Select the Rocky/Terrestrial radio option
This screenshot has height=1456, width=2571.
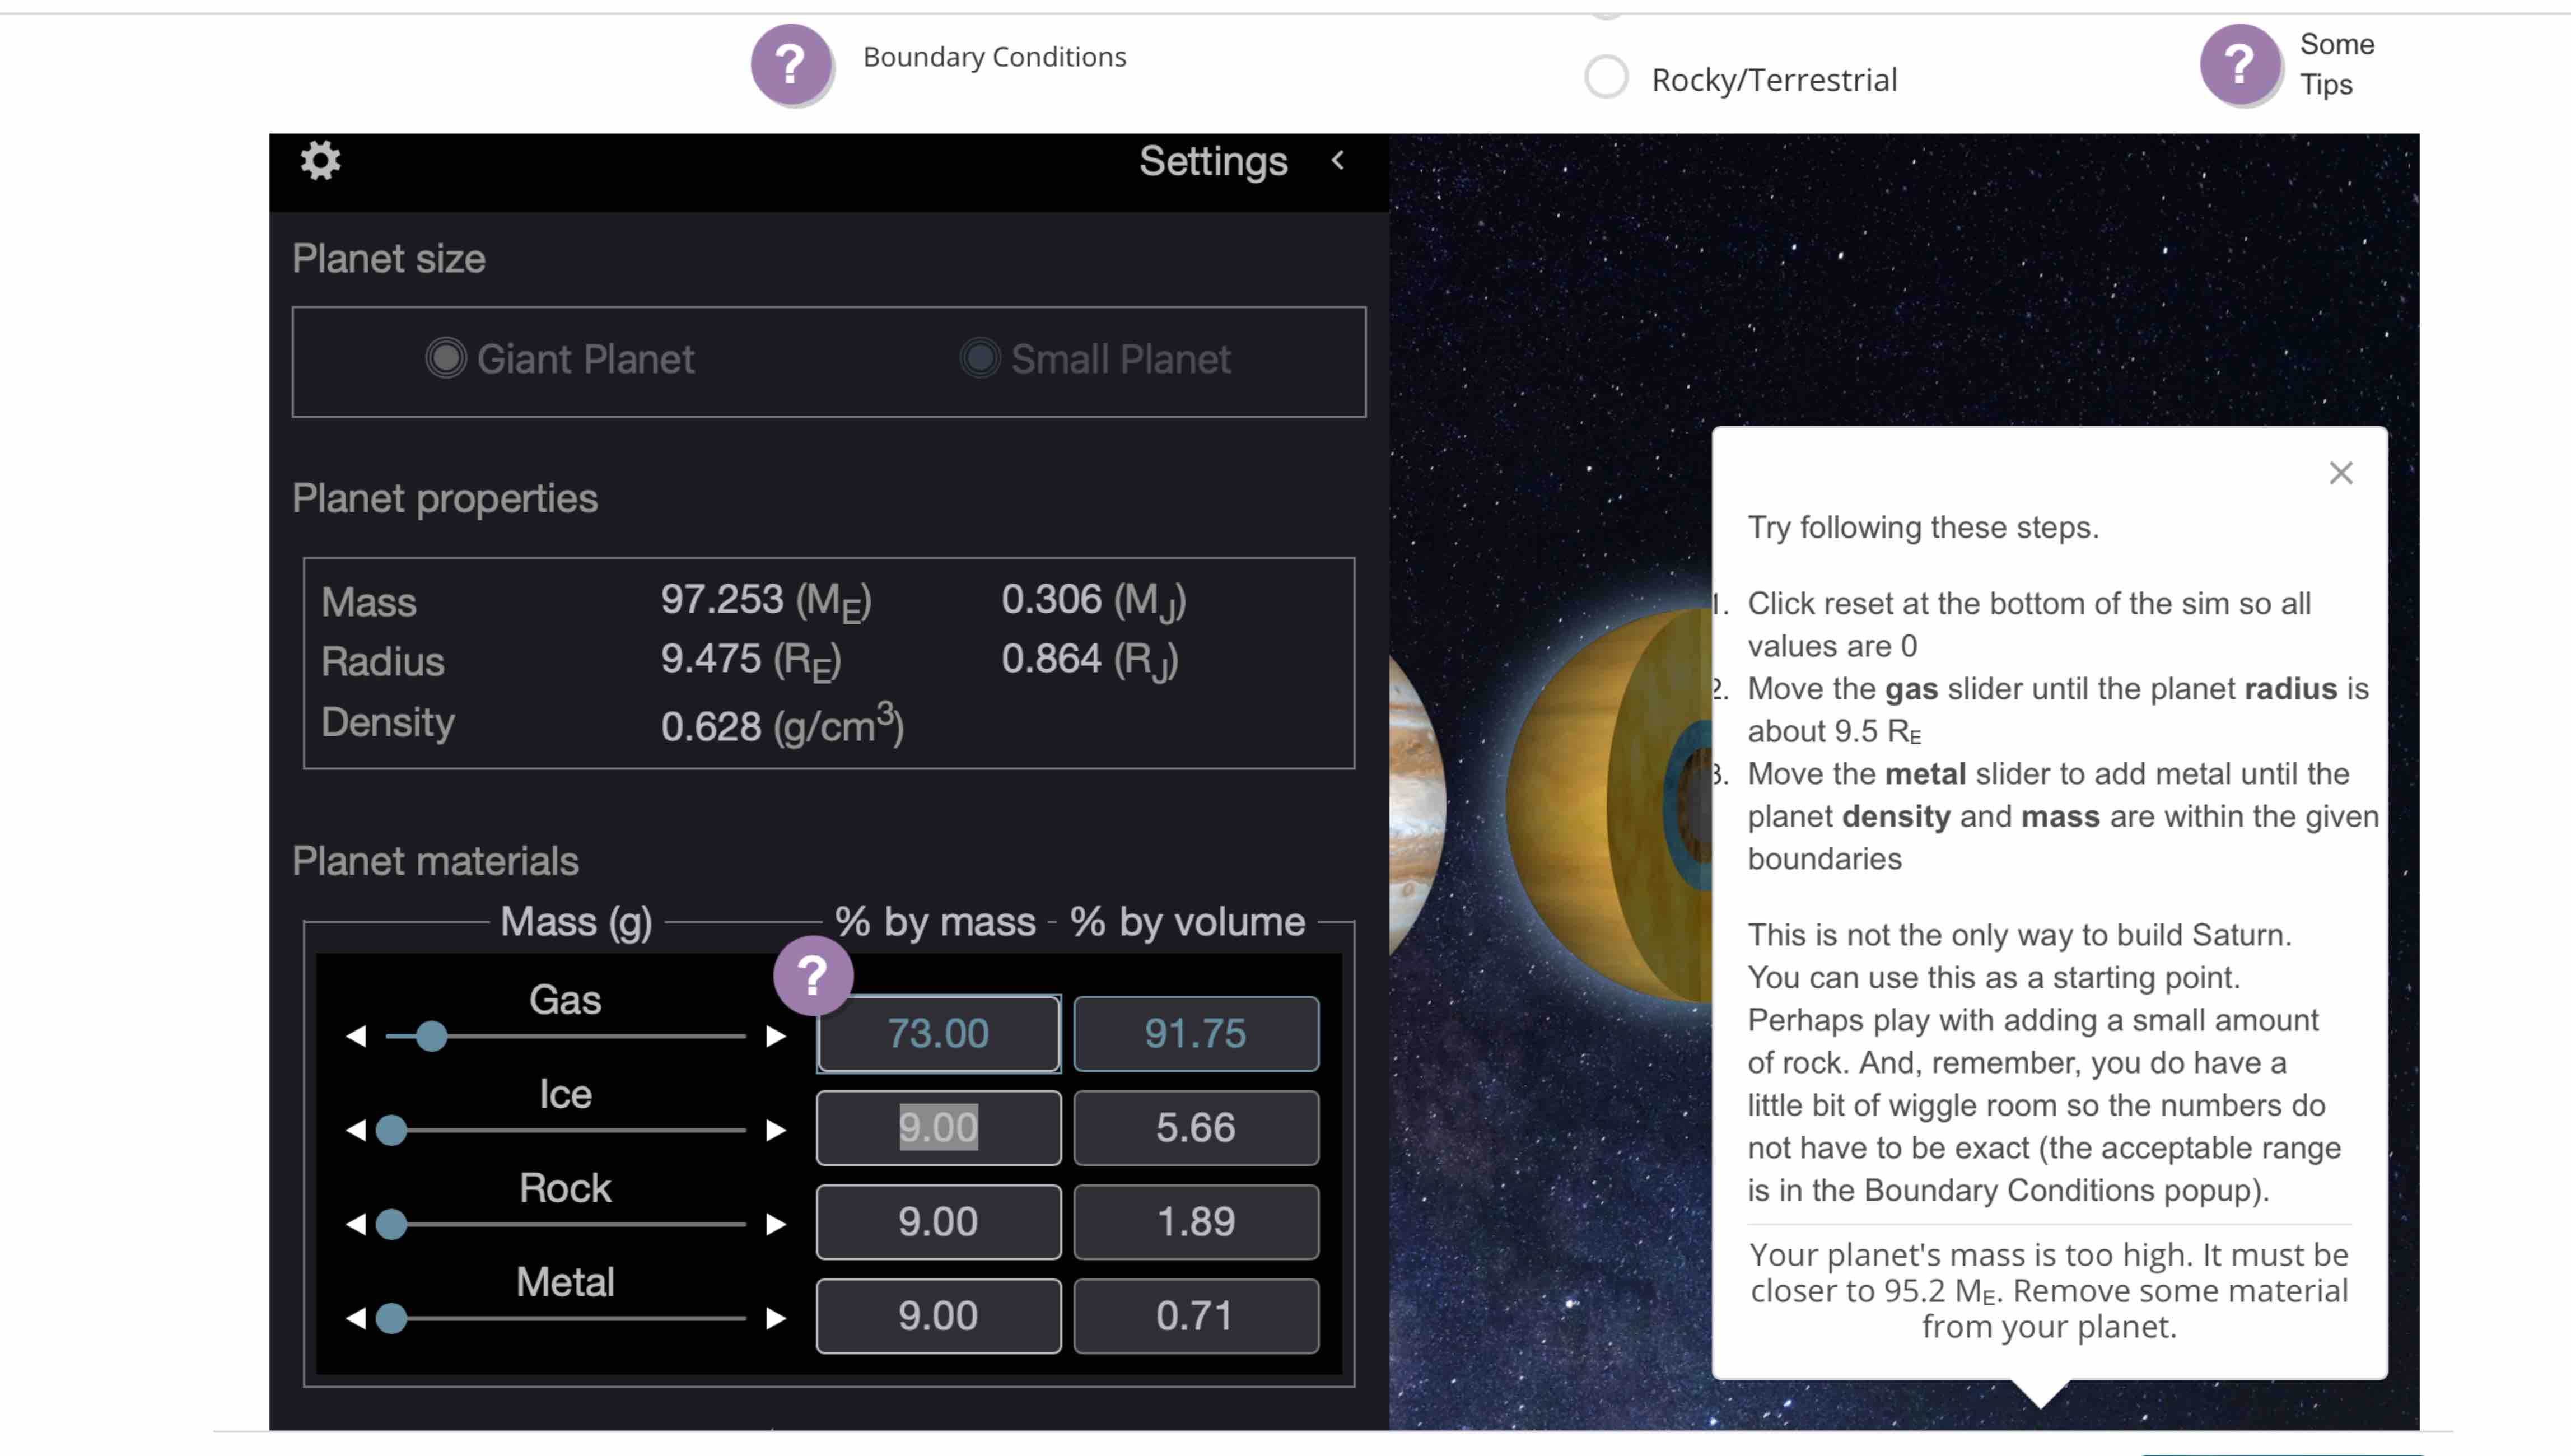[1606, 78]
